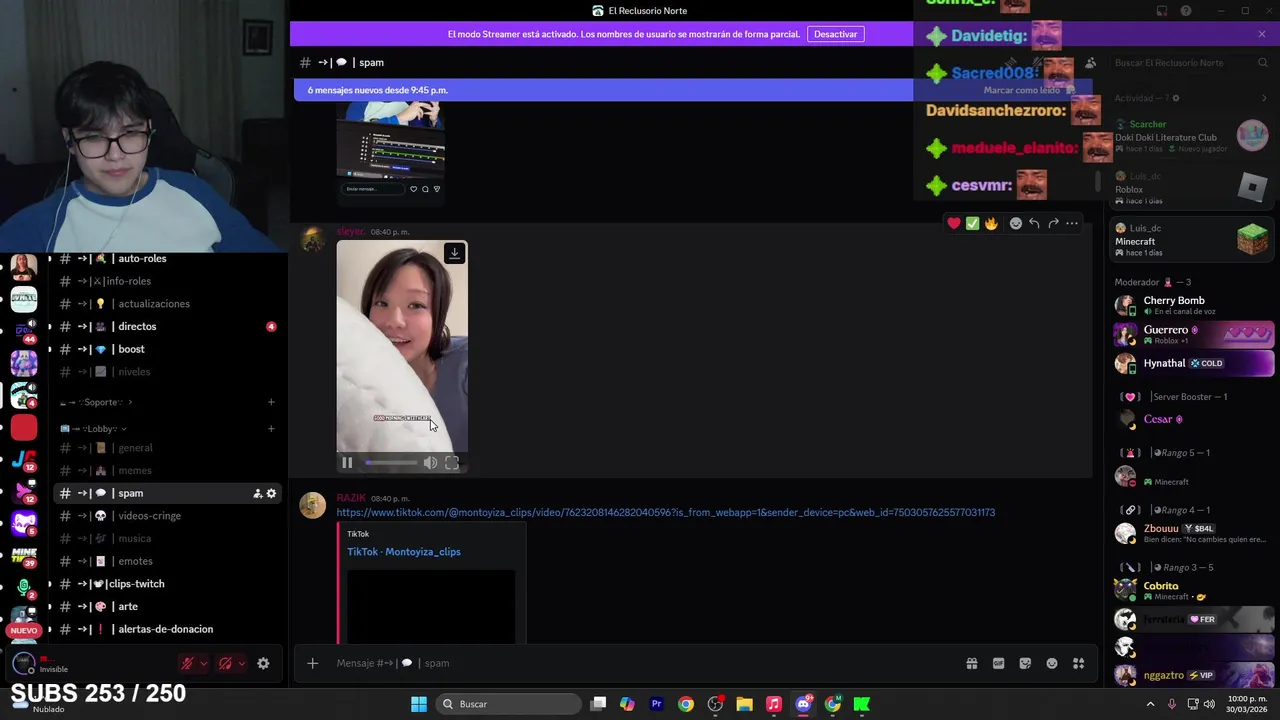
Task: Open the red square server icon
Action: click(x=24, y=428)
